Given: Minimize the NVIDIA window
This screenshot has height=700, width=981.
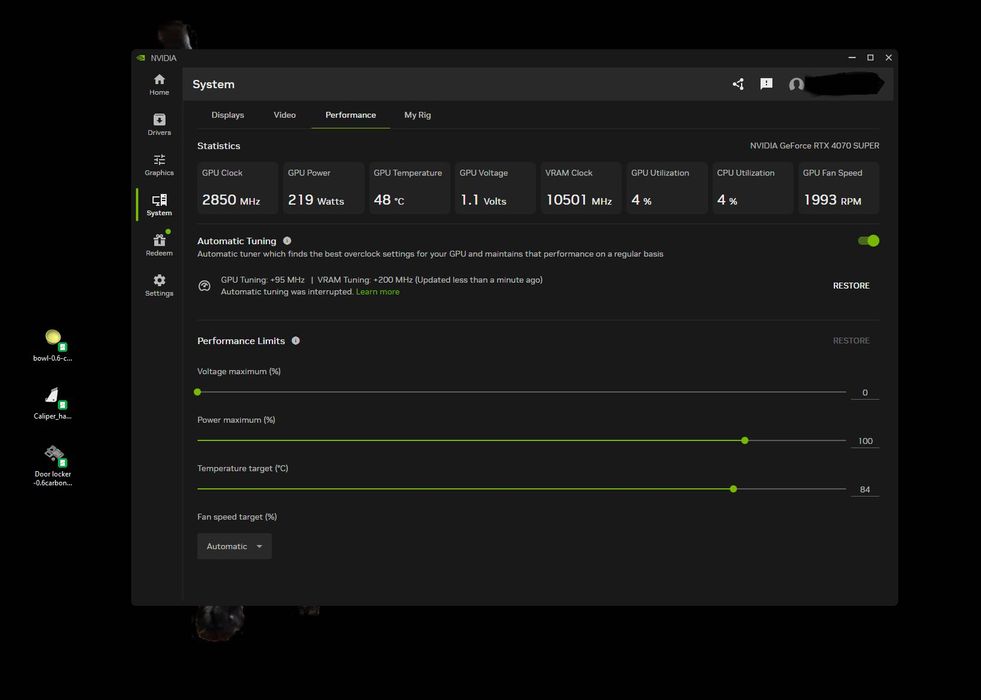Looking at the screenshot, I should click(851, 58).
